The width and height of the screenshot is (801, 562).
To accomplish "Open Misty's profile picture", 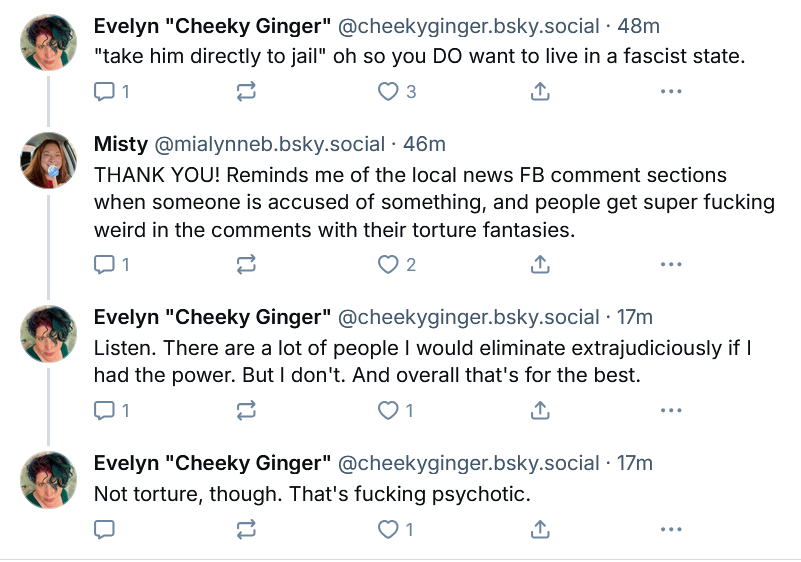I will 49,160.
